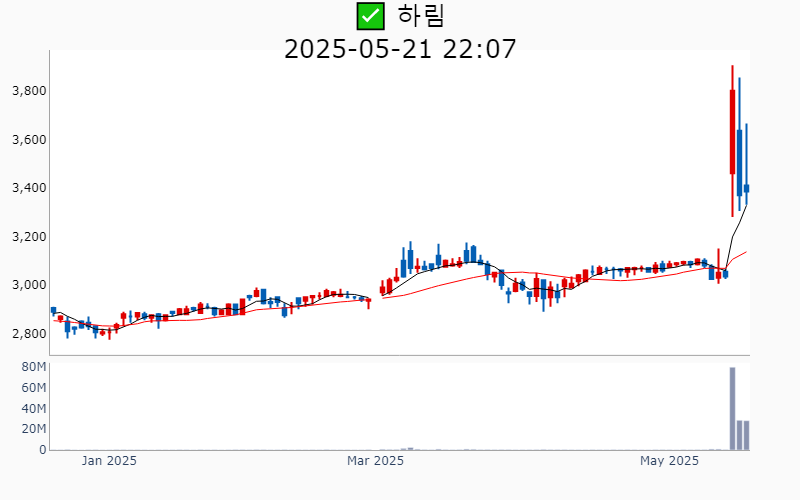Click the Jan 2025 date label
Image resolution: width=800 pixels, height=500 pixels.
pyautogui.click(x=109, y=461)
